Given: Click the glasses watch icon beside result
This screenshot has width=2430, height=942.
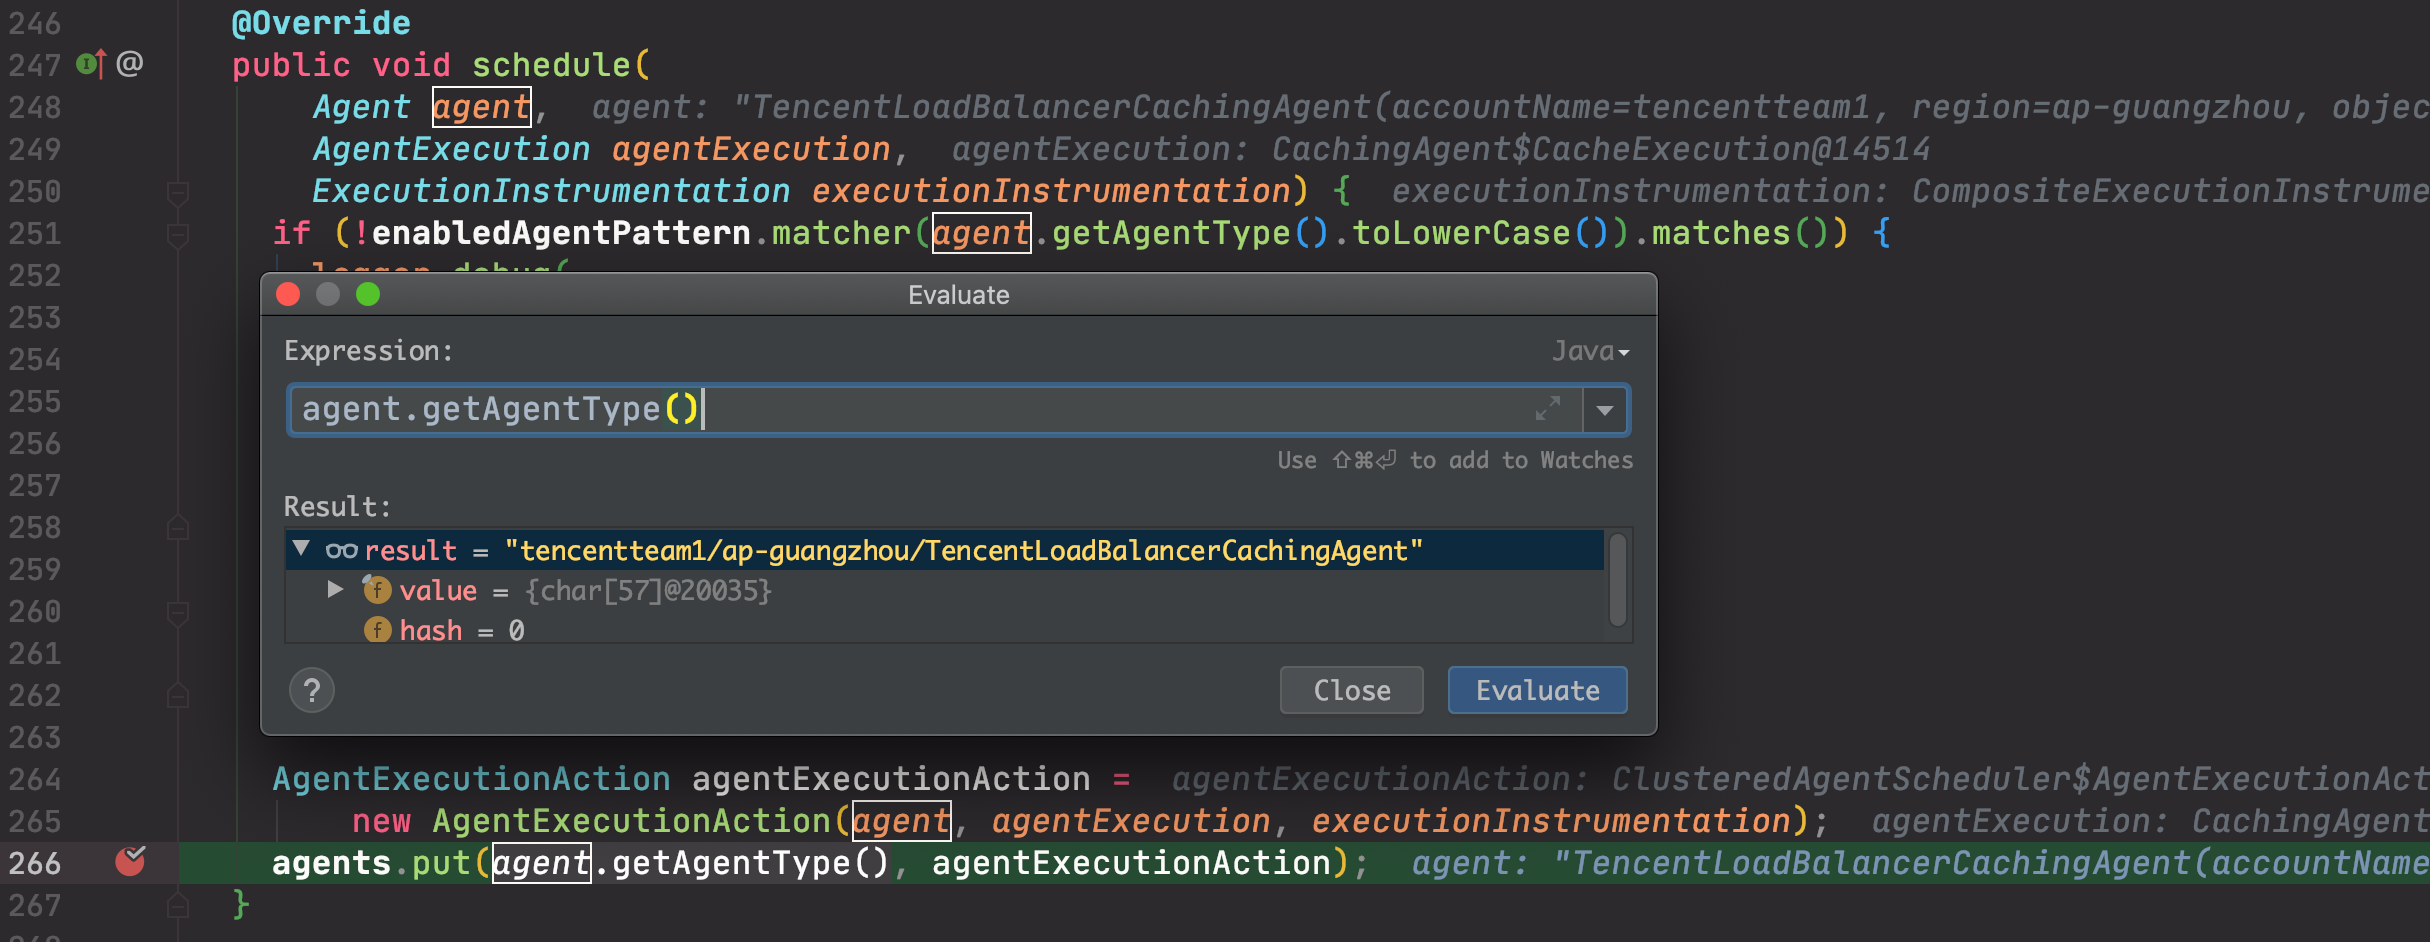Looking at the screenshot, I should pyautogui.click(x=341, y=551).
